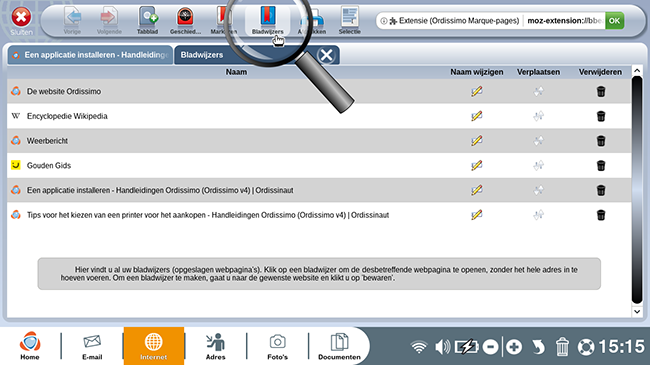Rename Een applicatie installeren bookmark
Viewport: 650px width, 365px height.
[x=477, y=190]
